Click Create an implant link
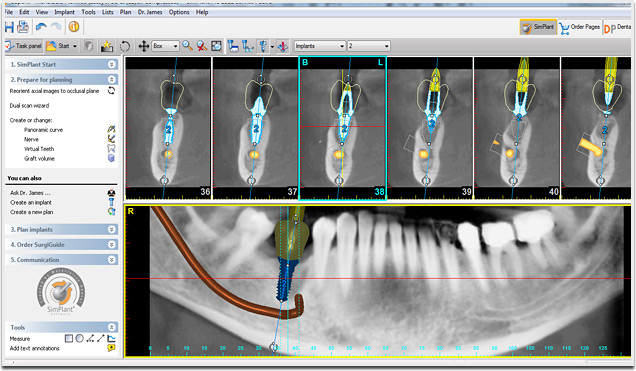Screen dimensions: 636x371 click(31, 202)
